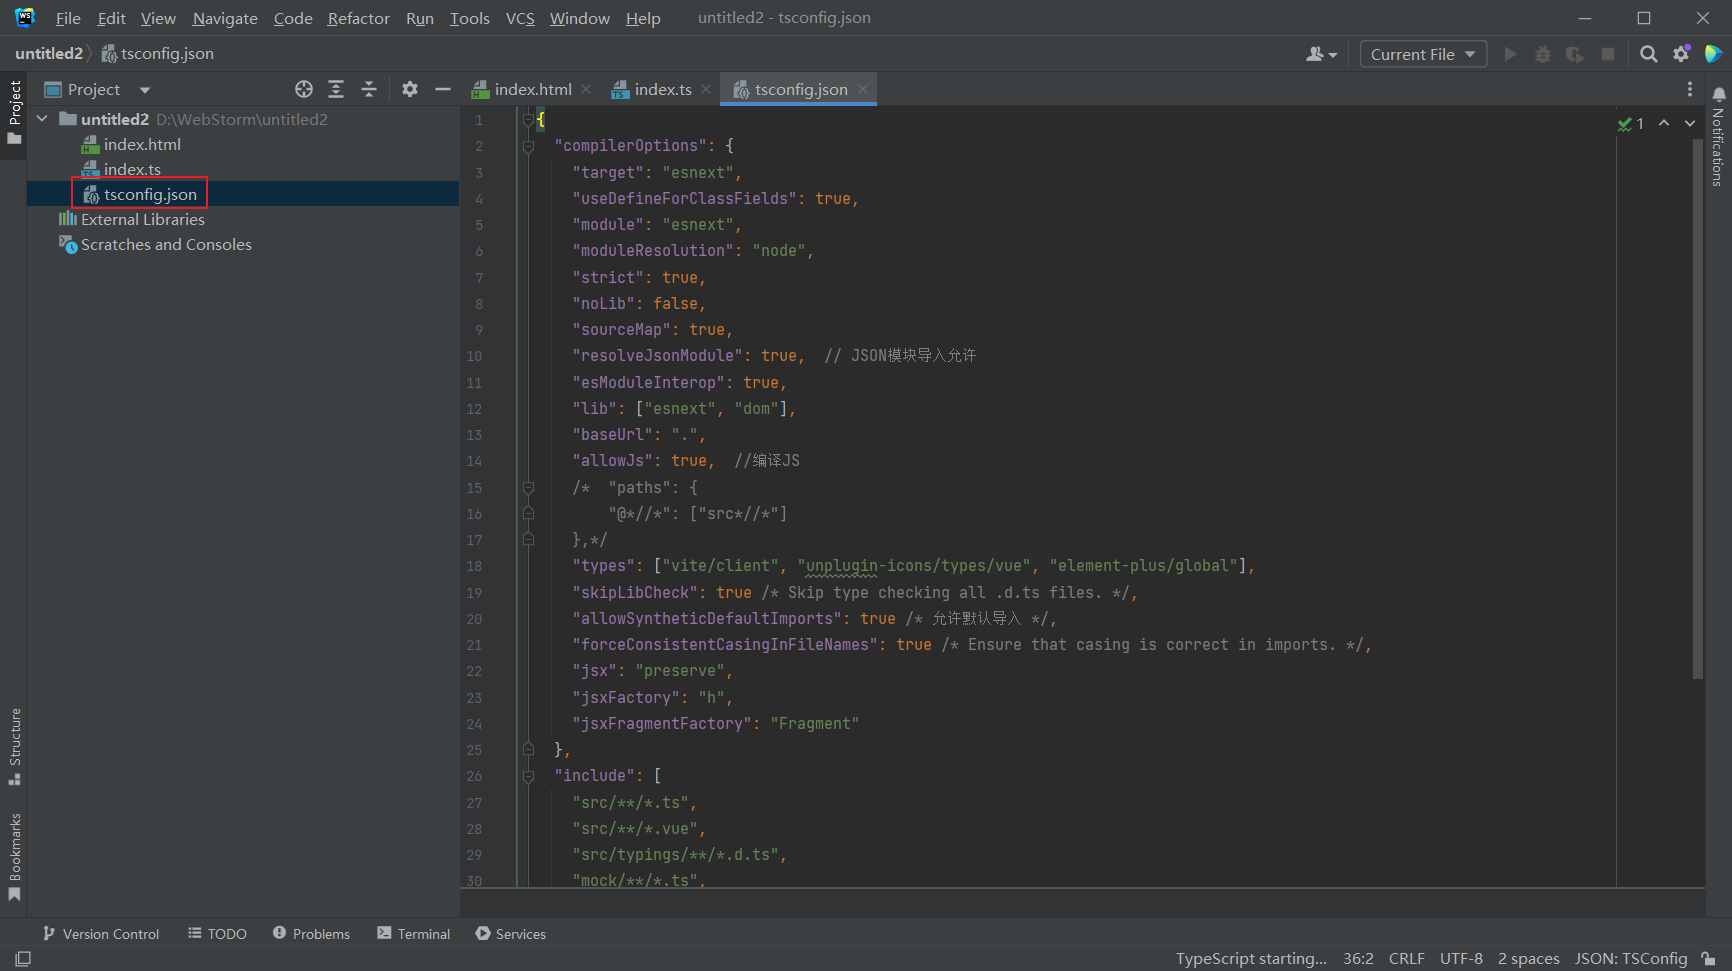Click Collapse All in the Project panel

[369, 89]
